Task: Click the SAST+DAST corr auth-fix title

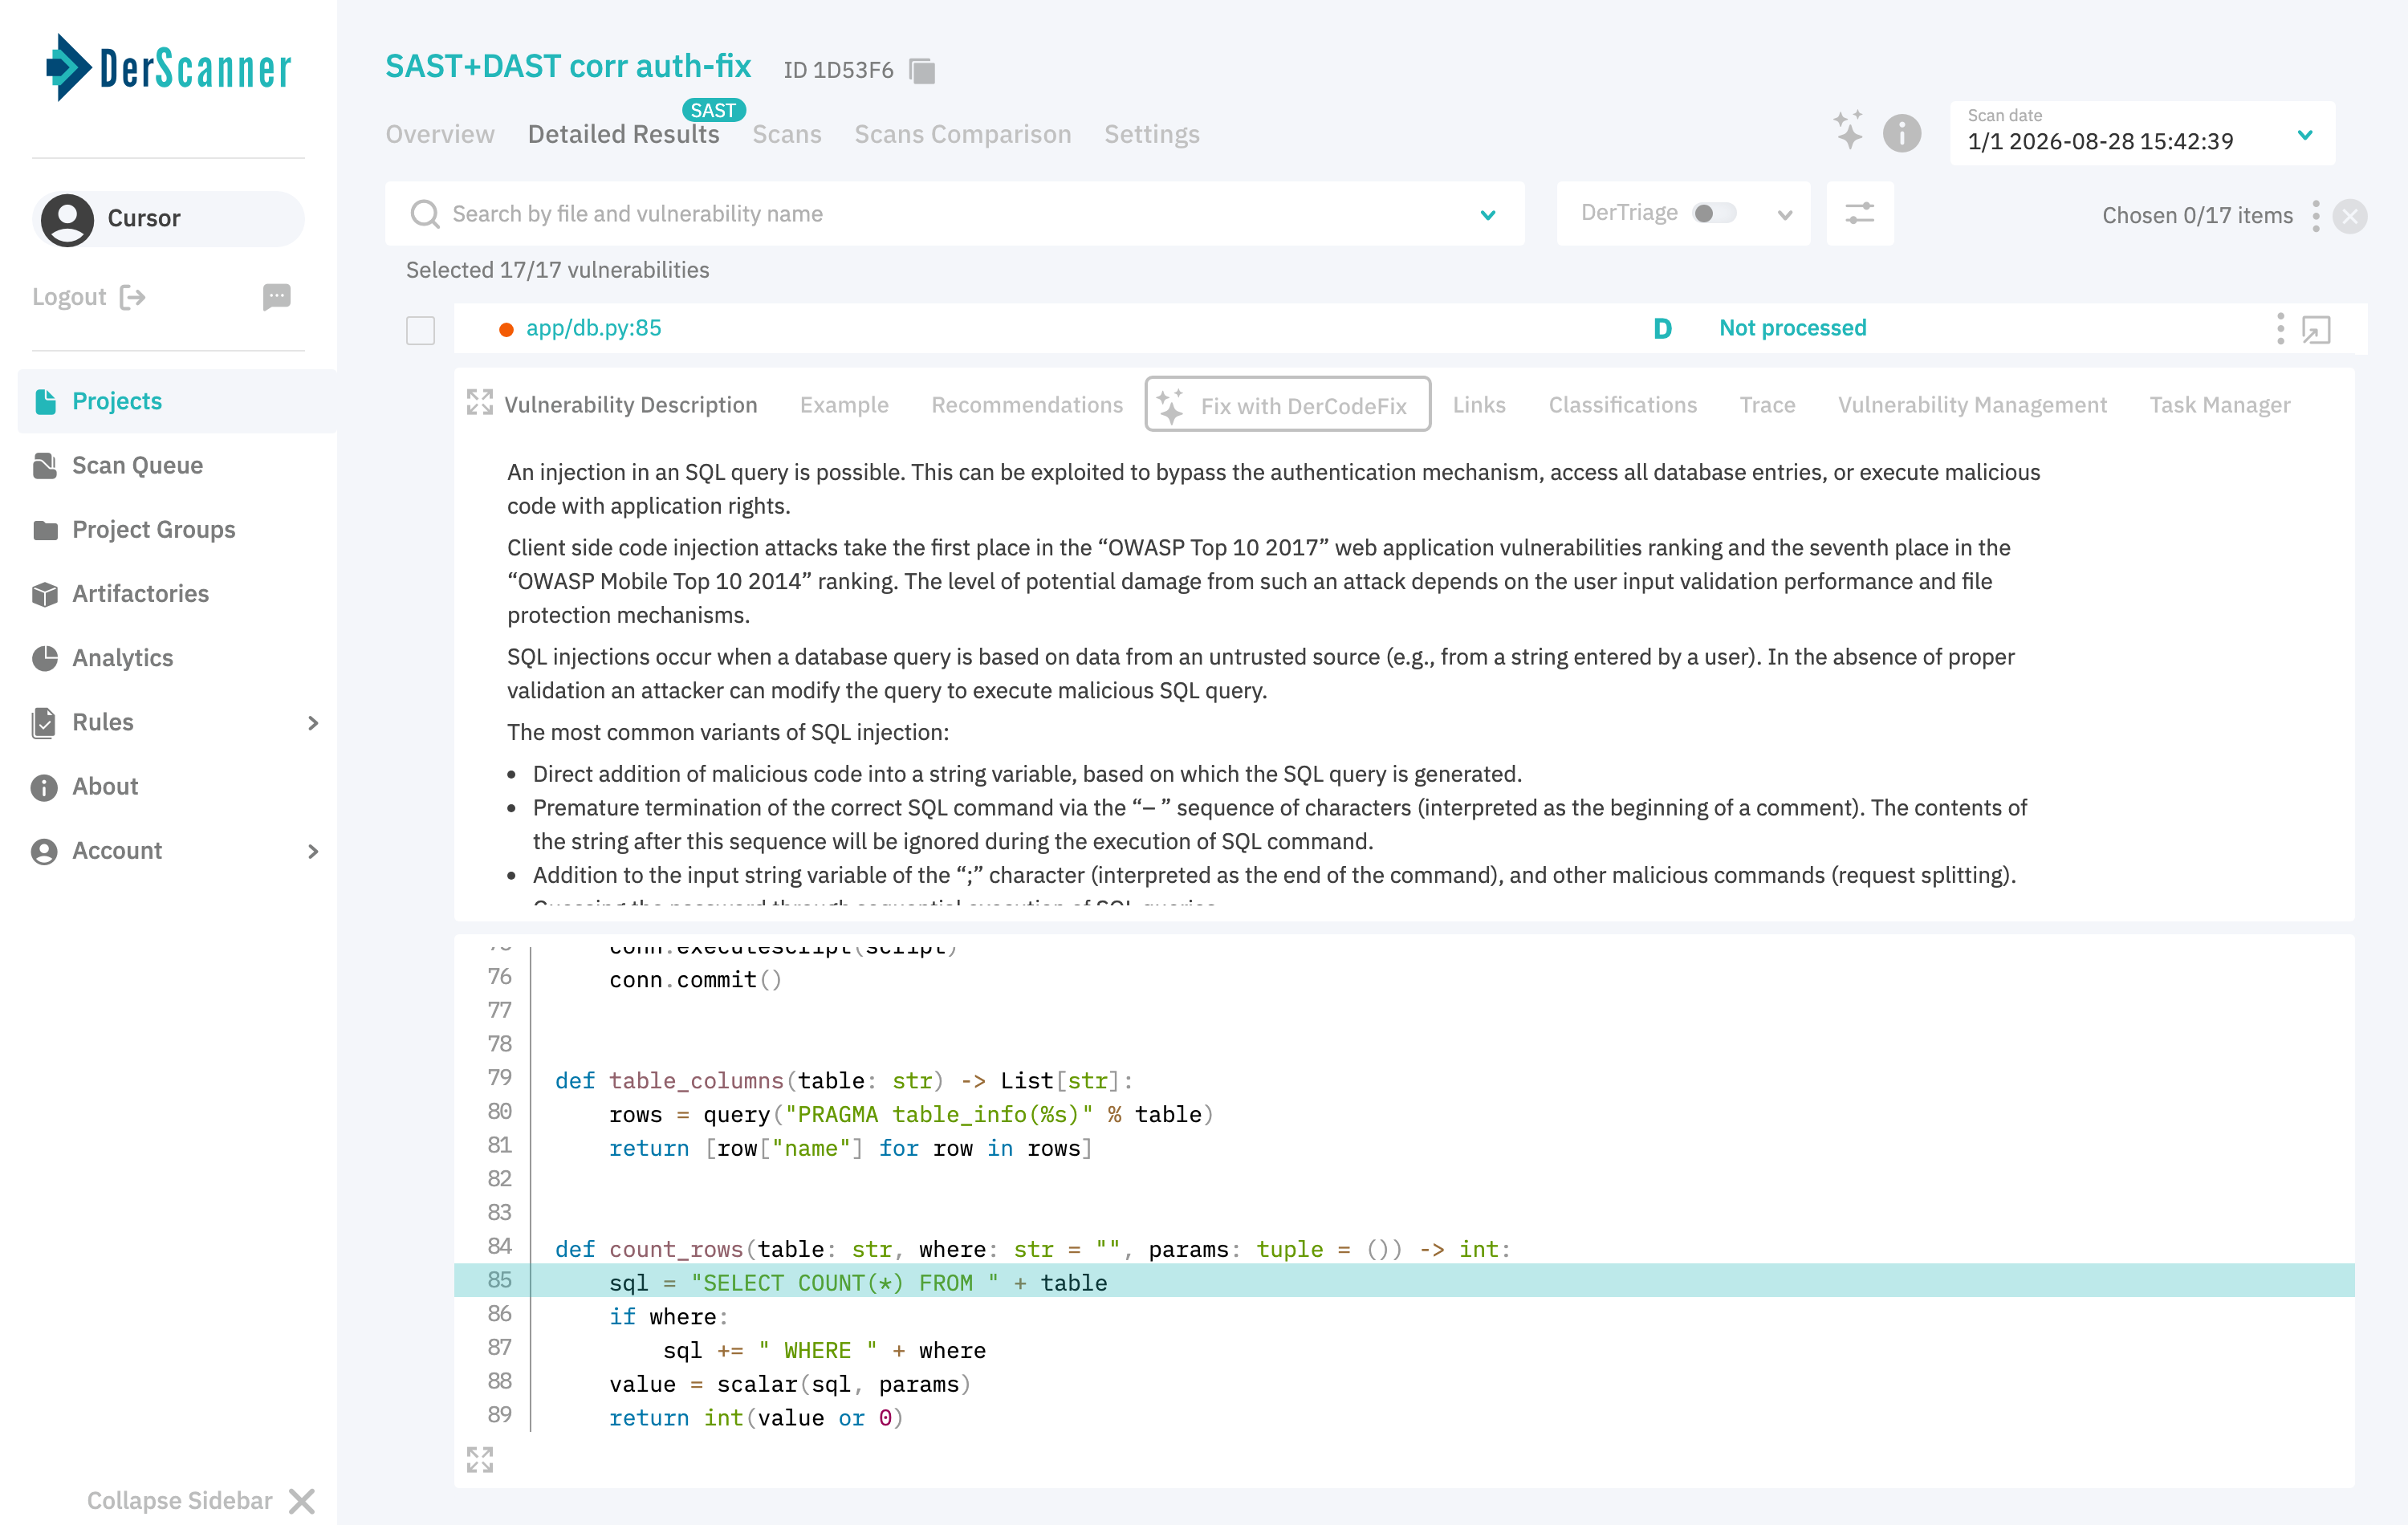Action: tap(568, 66)
